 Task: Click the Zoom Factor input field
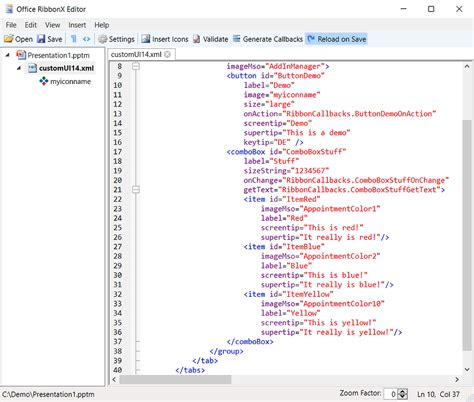pyautogui.click(x=390, y=394)
